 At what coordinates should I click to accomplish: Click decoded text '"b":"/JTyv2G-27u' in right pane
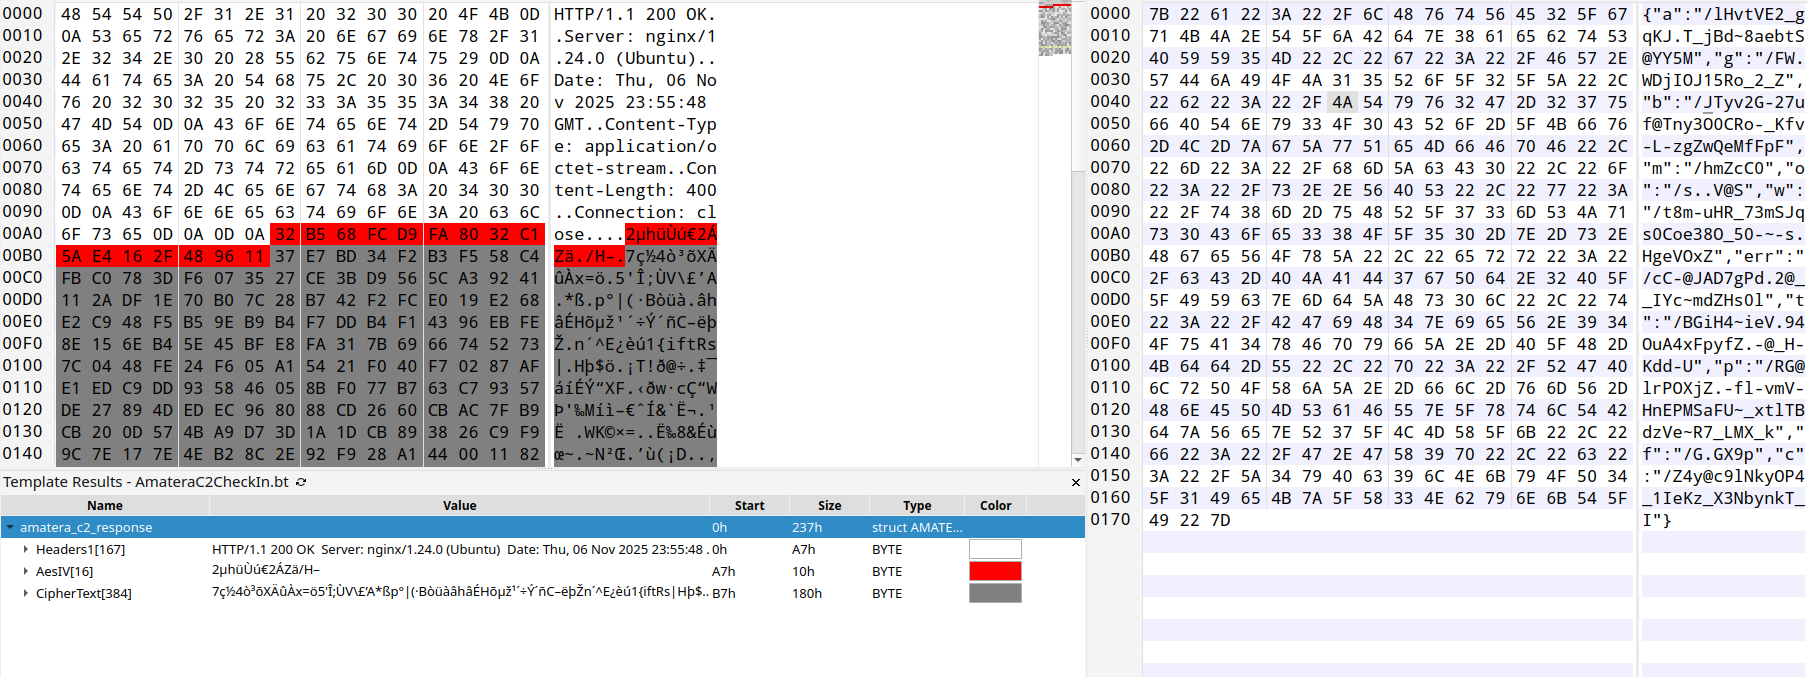(1723, 102)
